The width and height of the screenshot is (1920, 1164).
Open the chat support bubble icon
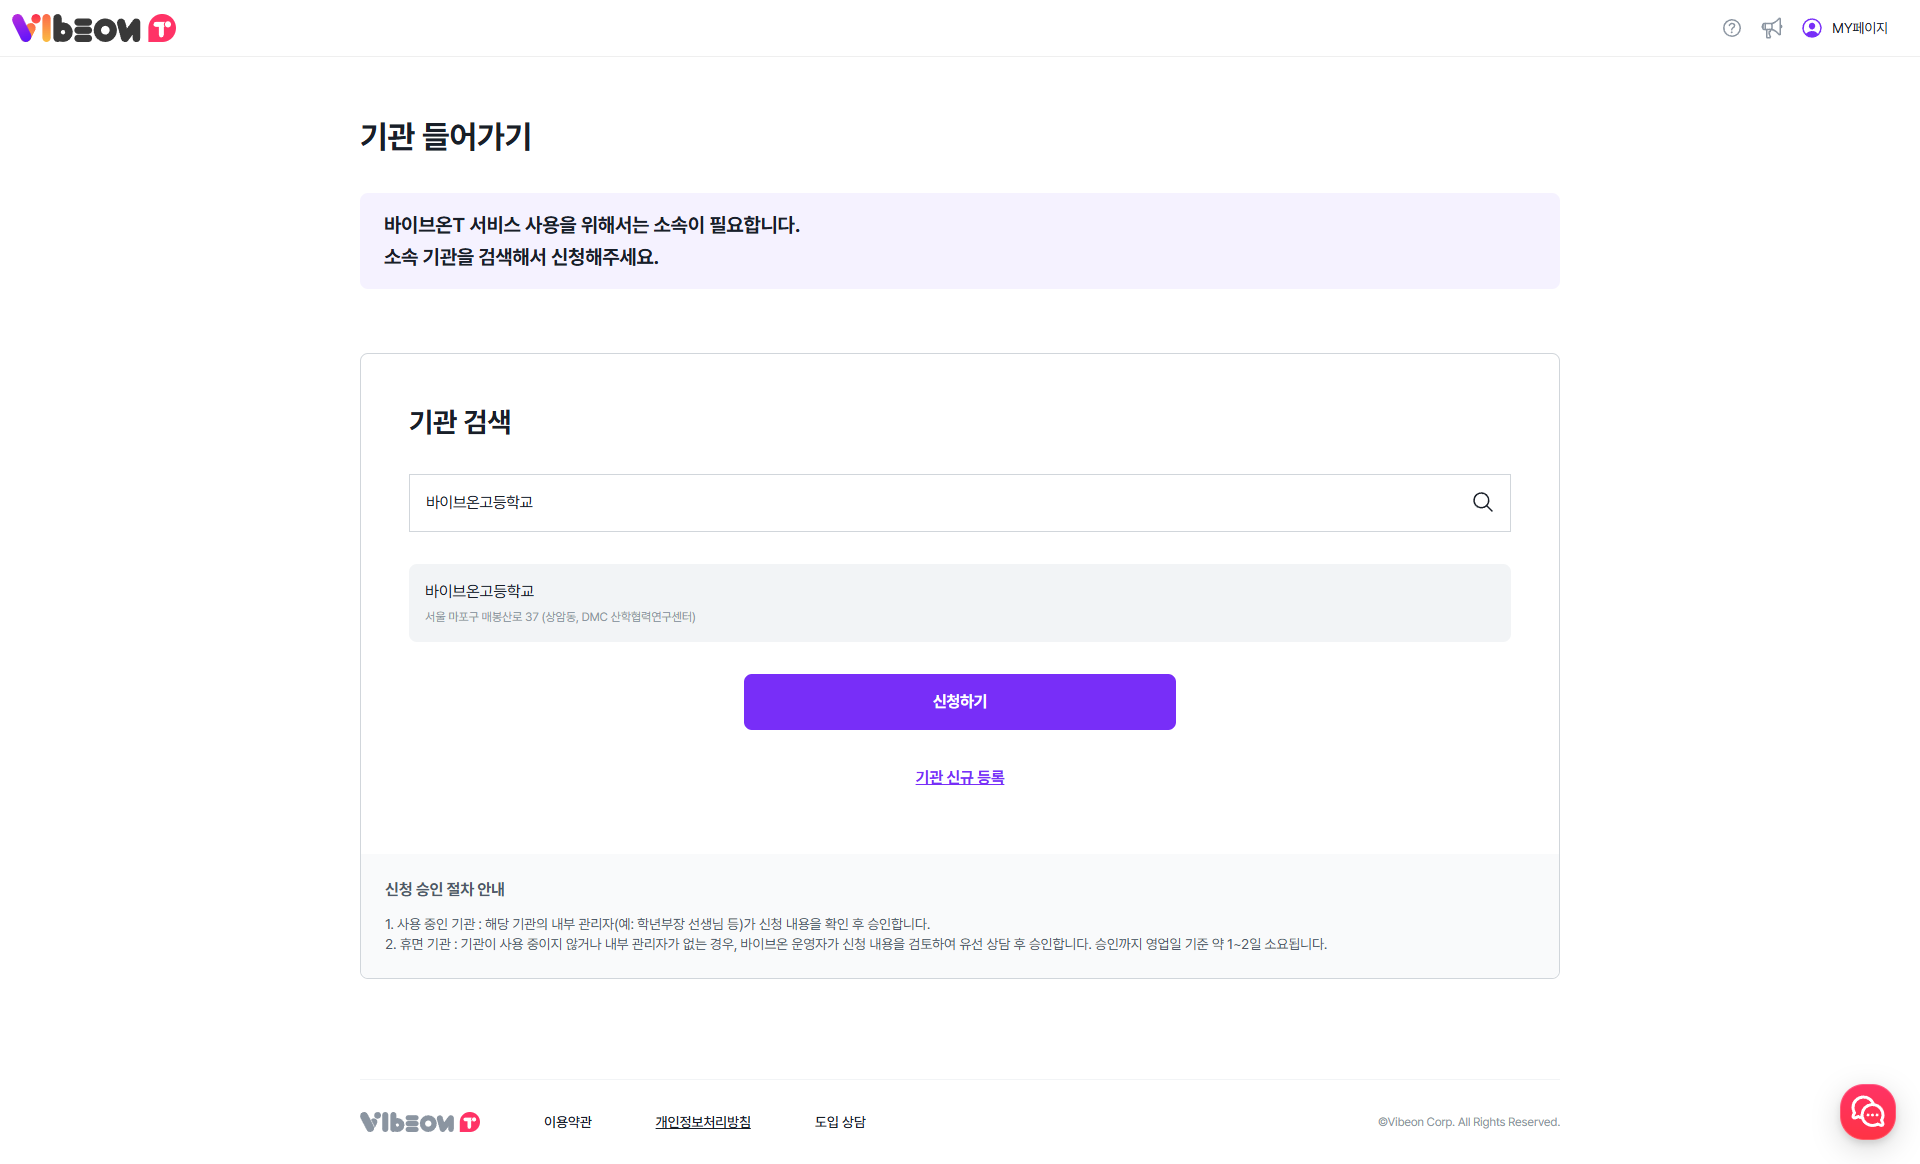point(1867,1111)
